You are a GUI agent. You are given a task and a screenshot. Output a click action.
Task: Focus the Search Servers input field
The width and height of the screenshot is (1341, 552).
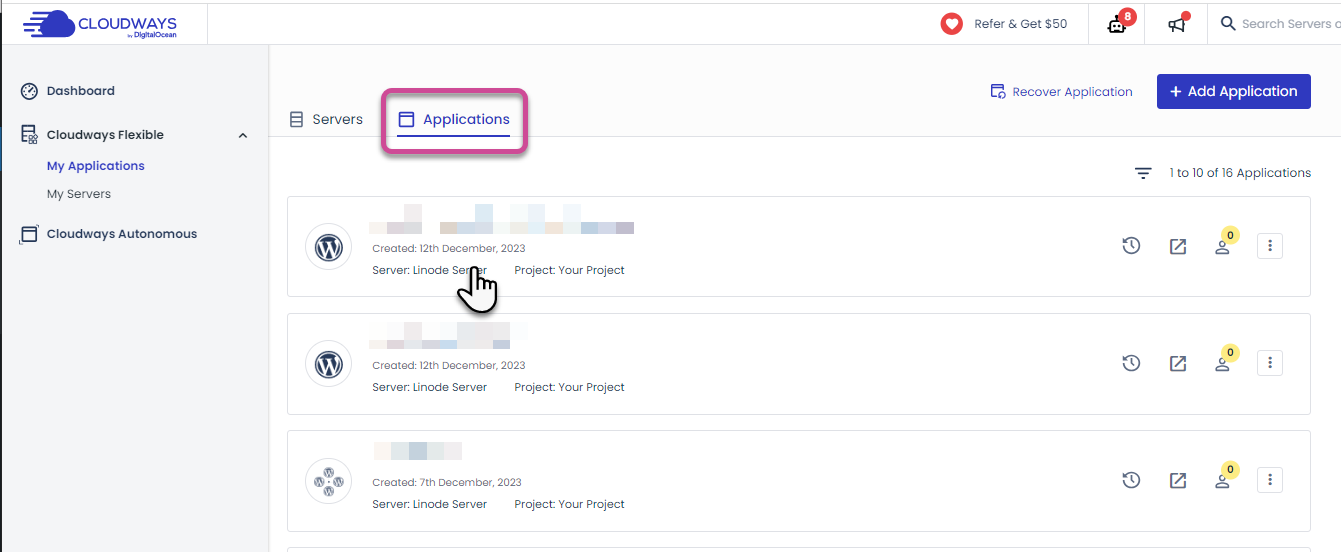point(1290,24)
